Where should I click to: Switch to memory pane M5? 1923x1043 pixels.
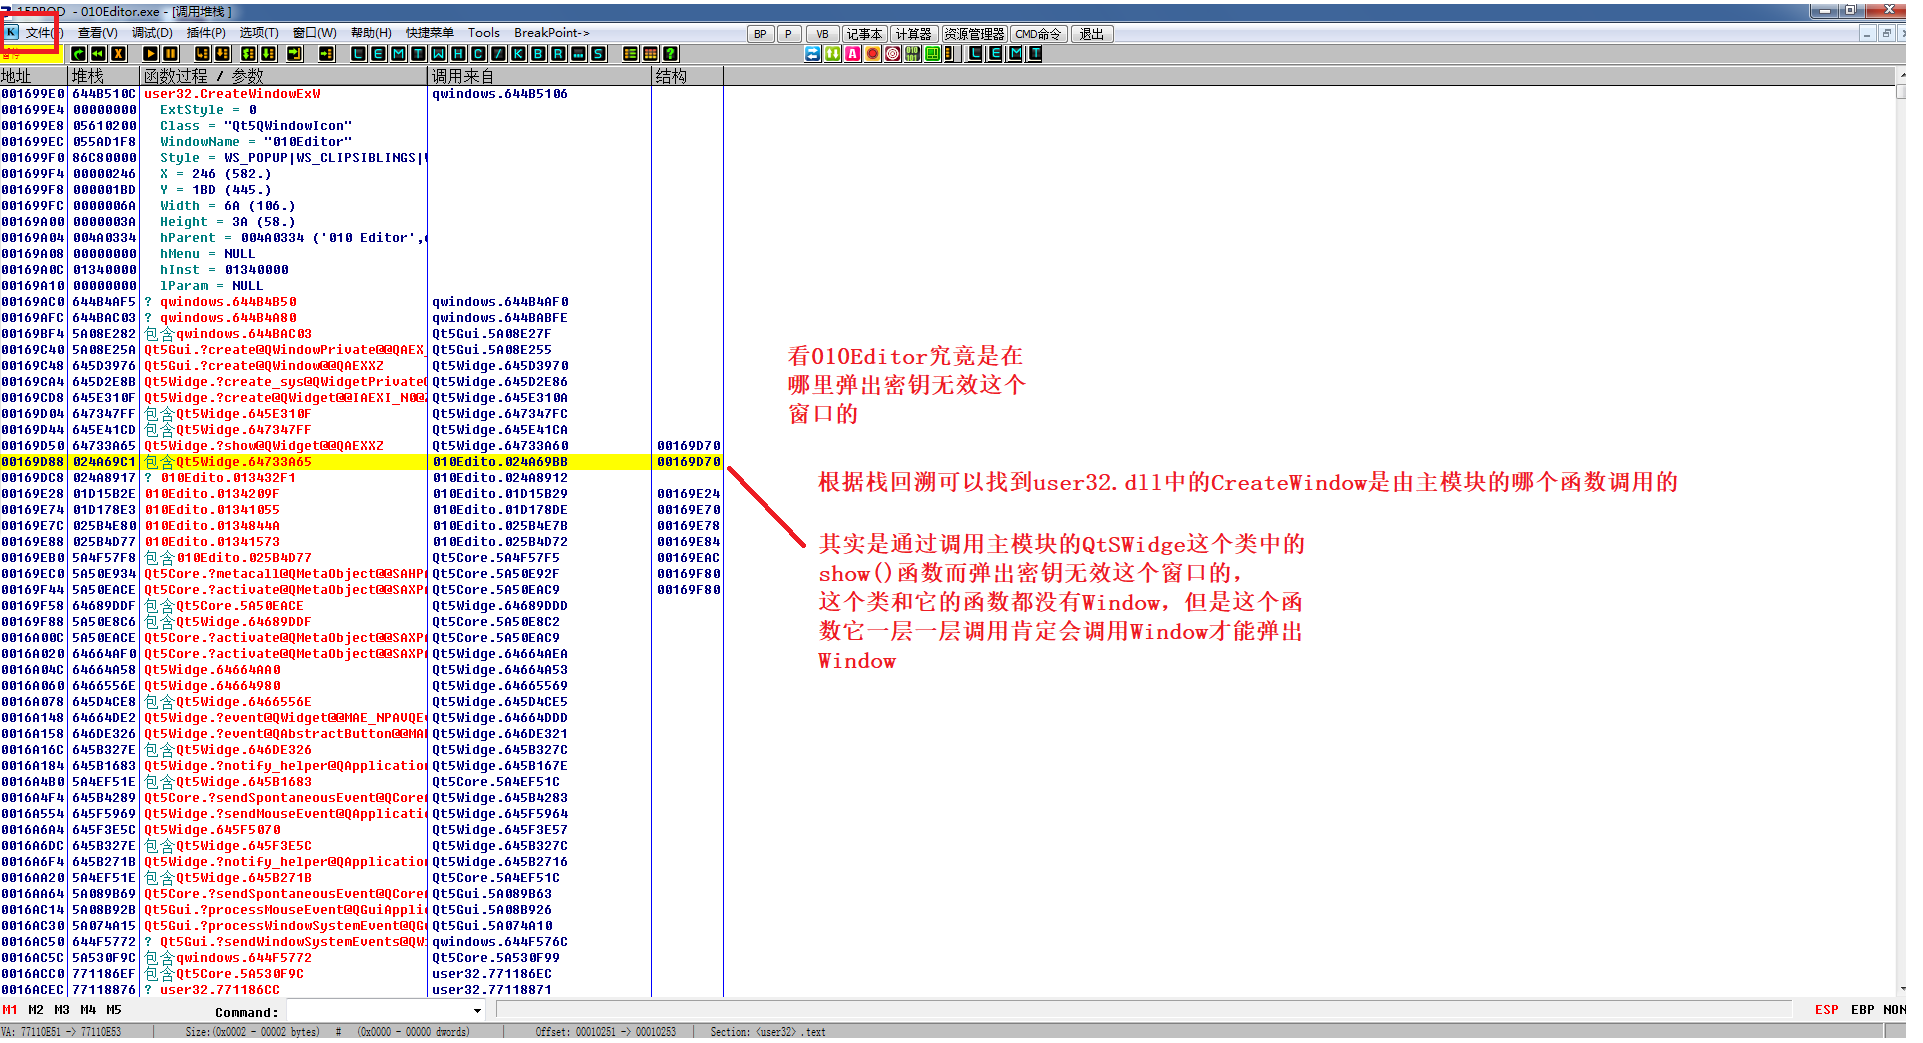[114, 1010]
